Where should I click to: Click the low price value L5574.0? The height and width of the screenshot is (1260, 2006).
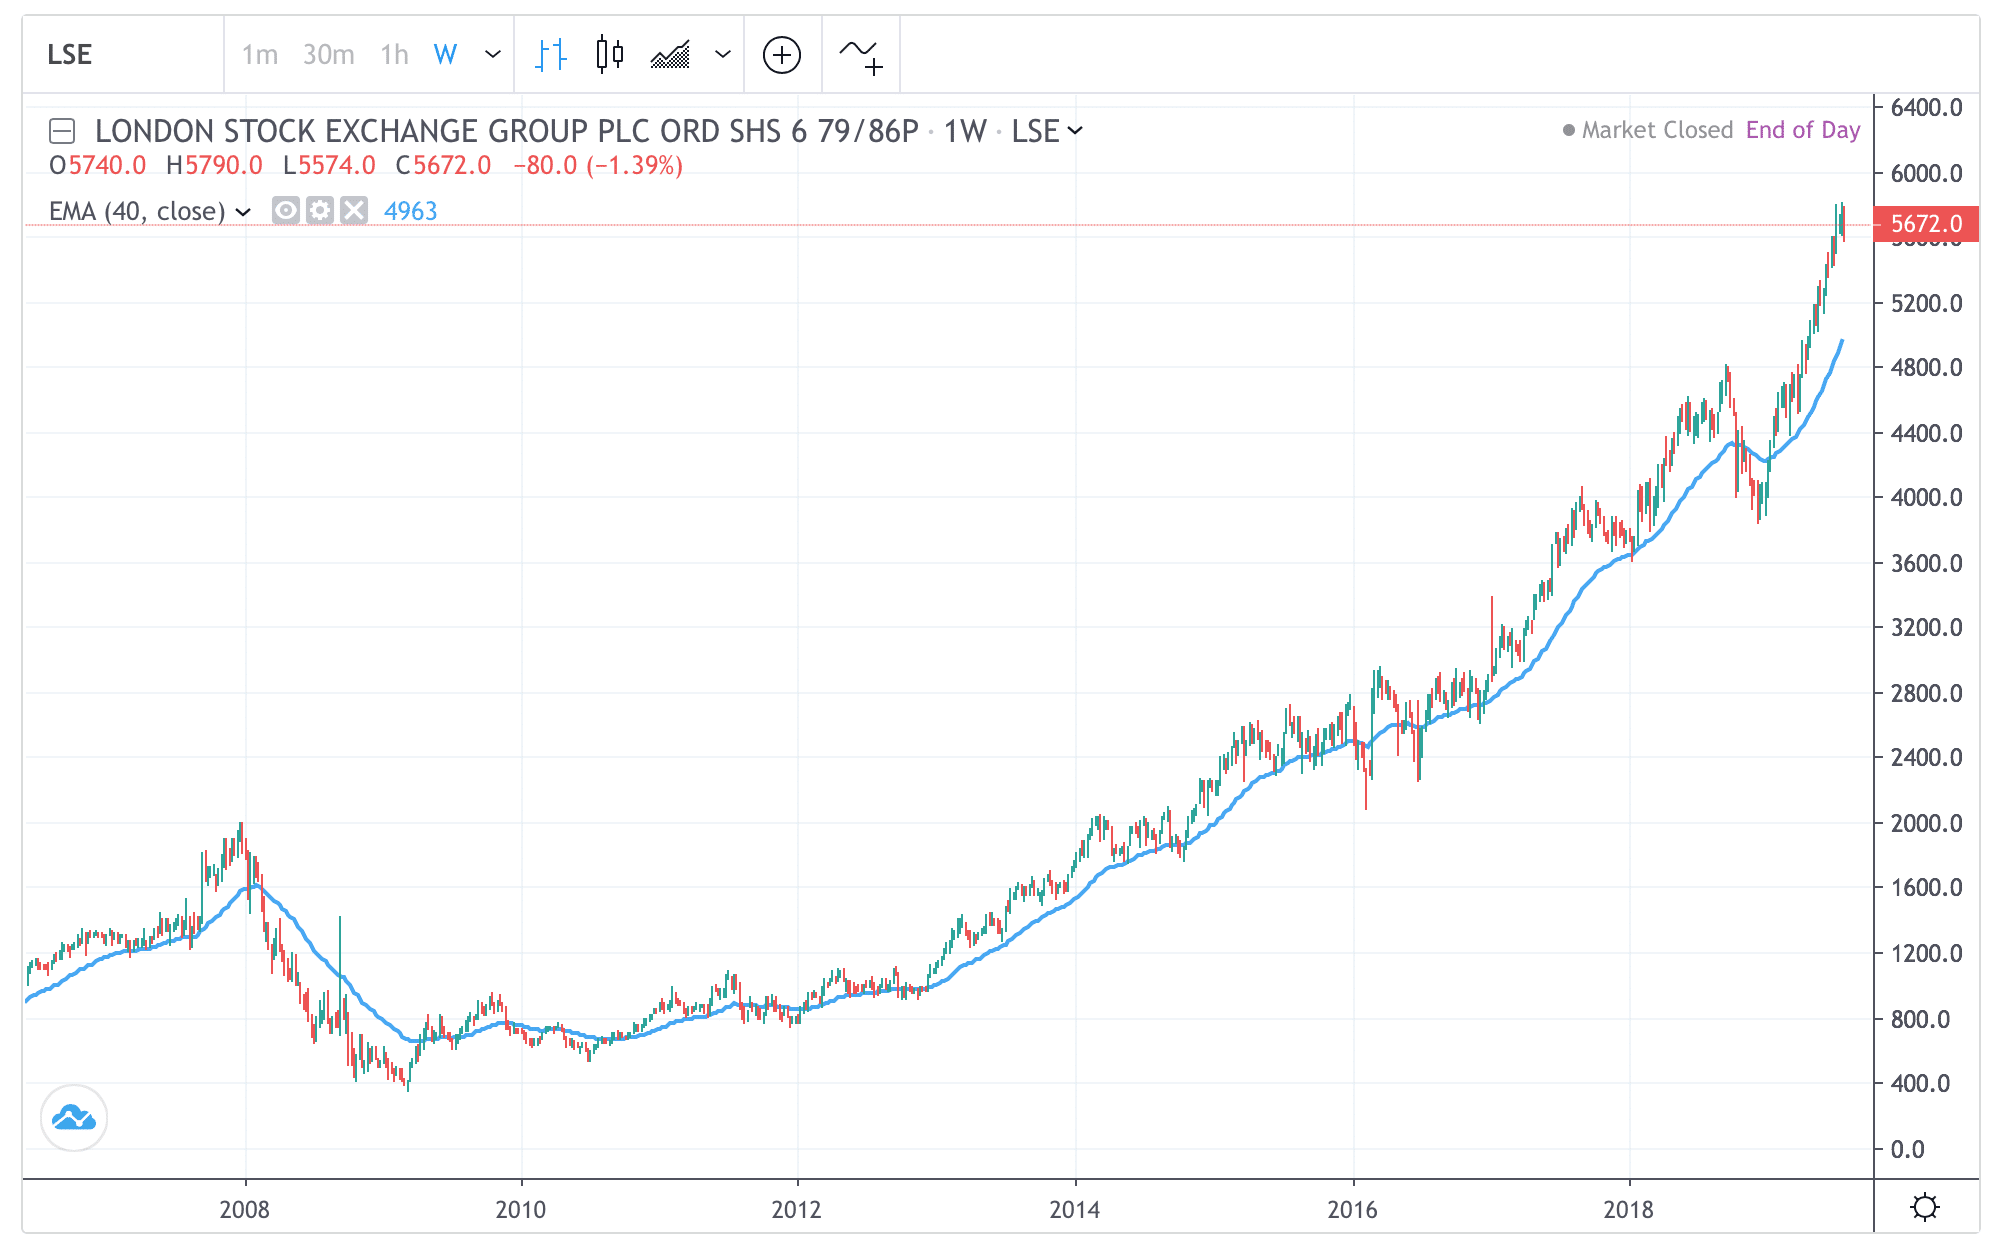[x=329, y=166]
